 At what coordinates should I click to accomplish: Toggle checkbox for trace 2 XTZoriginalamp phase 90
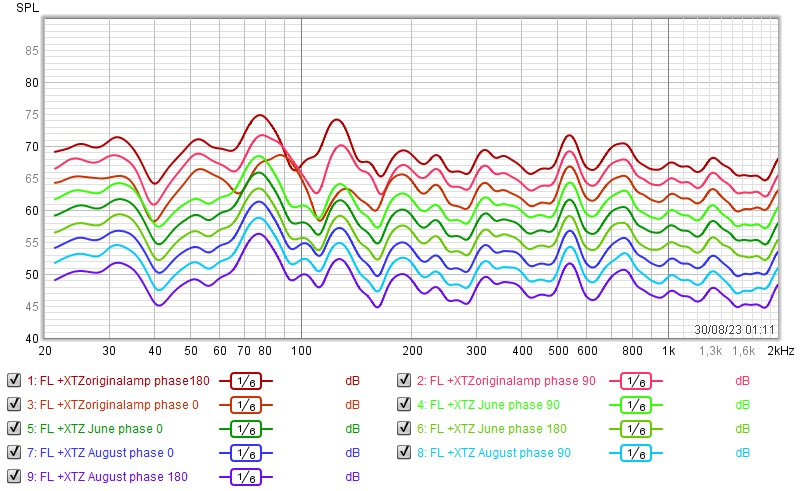404,380
